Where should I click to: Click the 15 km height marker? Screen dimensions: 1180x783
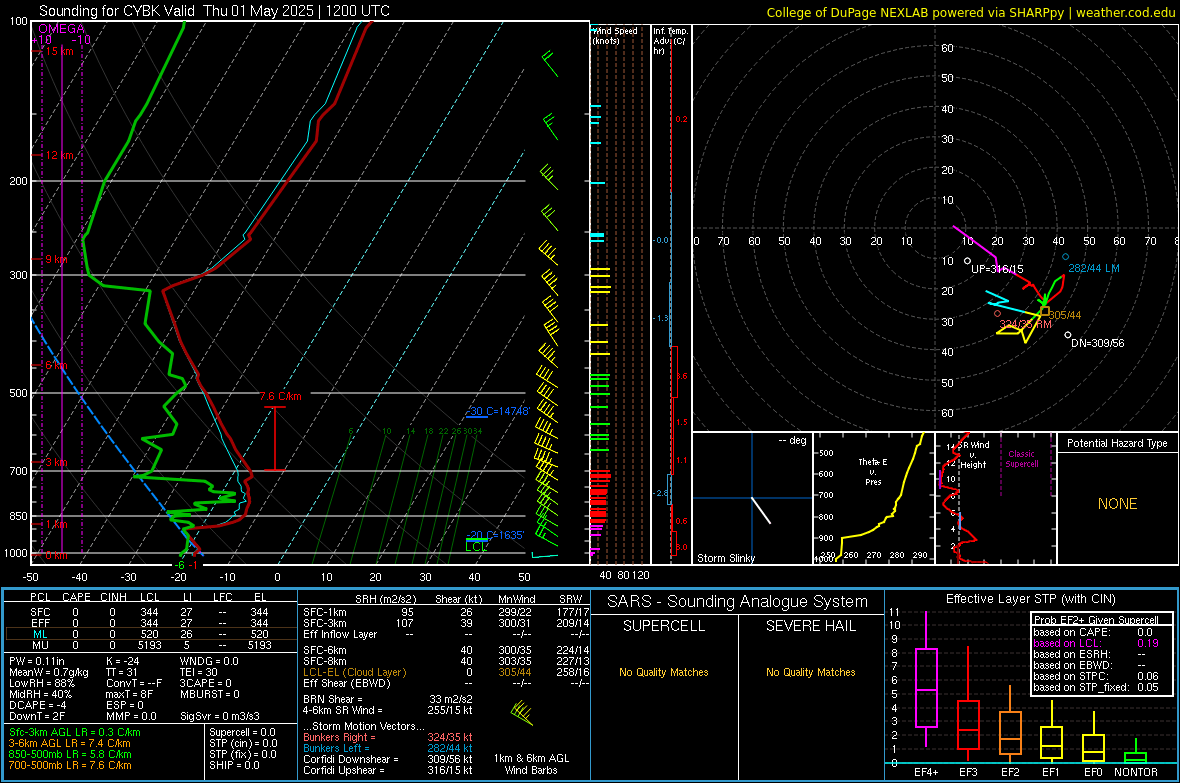coord(59,51)
